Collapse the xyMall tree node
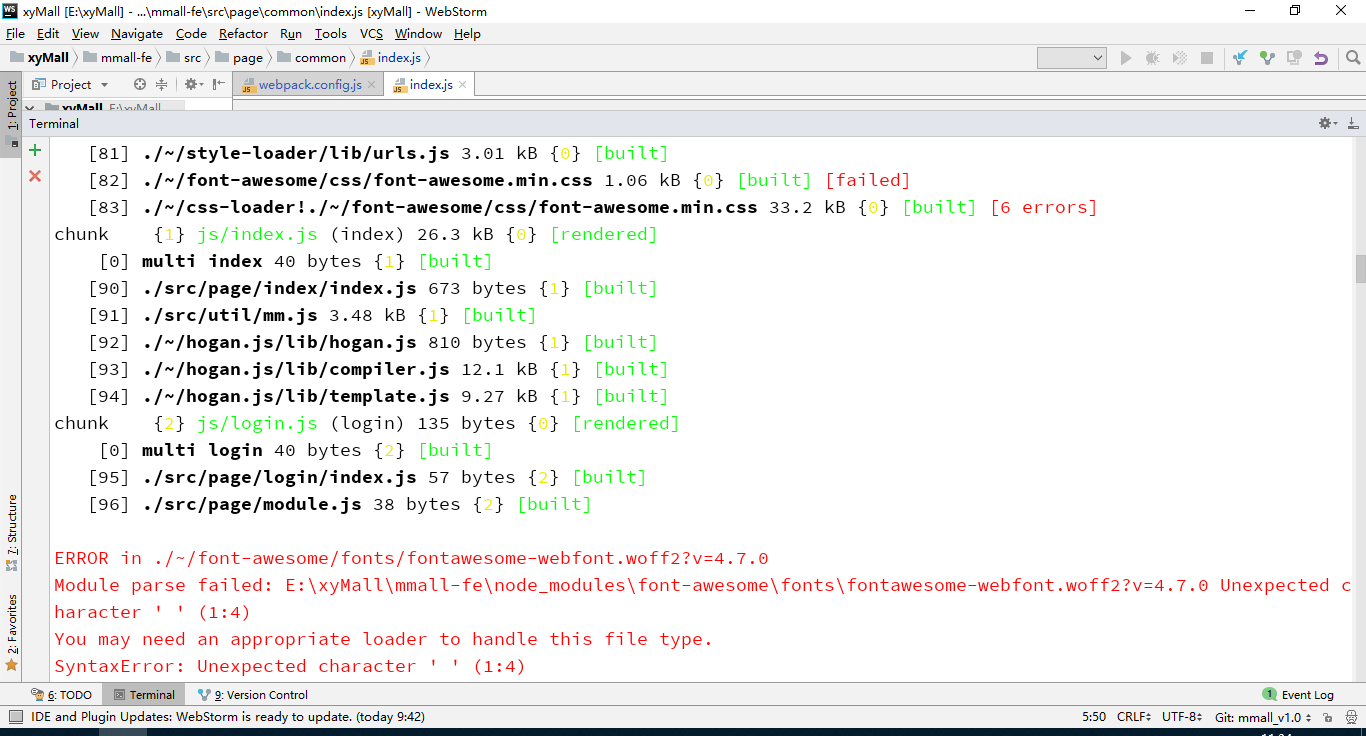 click(29, 107)
